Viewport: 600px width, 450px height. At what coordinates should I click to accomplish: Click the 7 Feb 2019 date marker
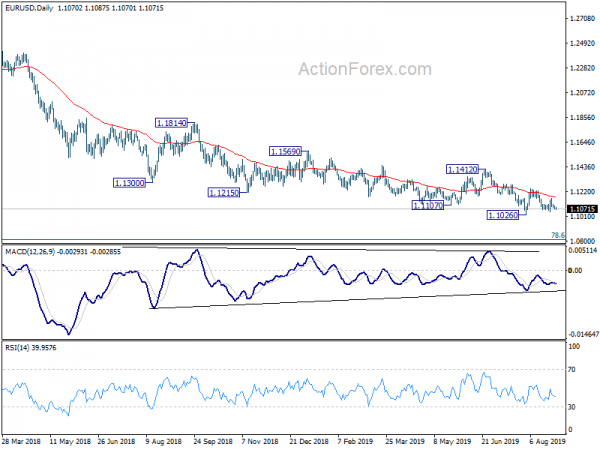tap(355, 441)
